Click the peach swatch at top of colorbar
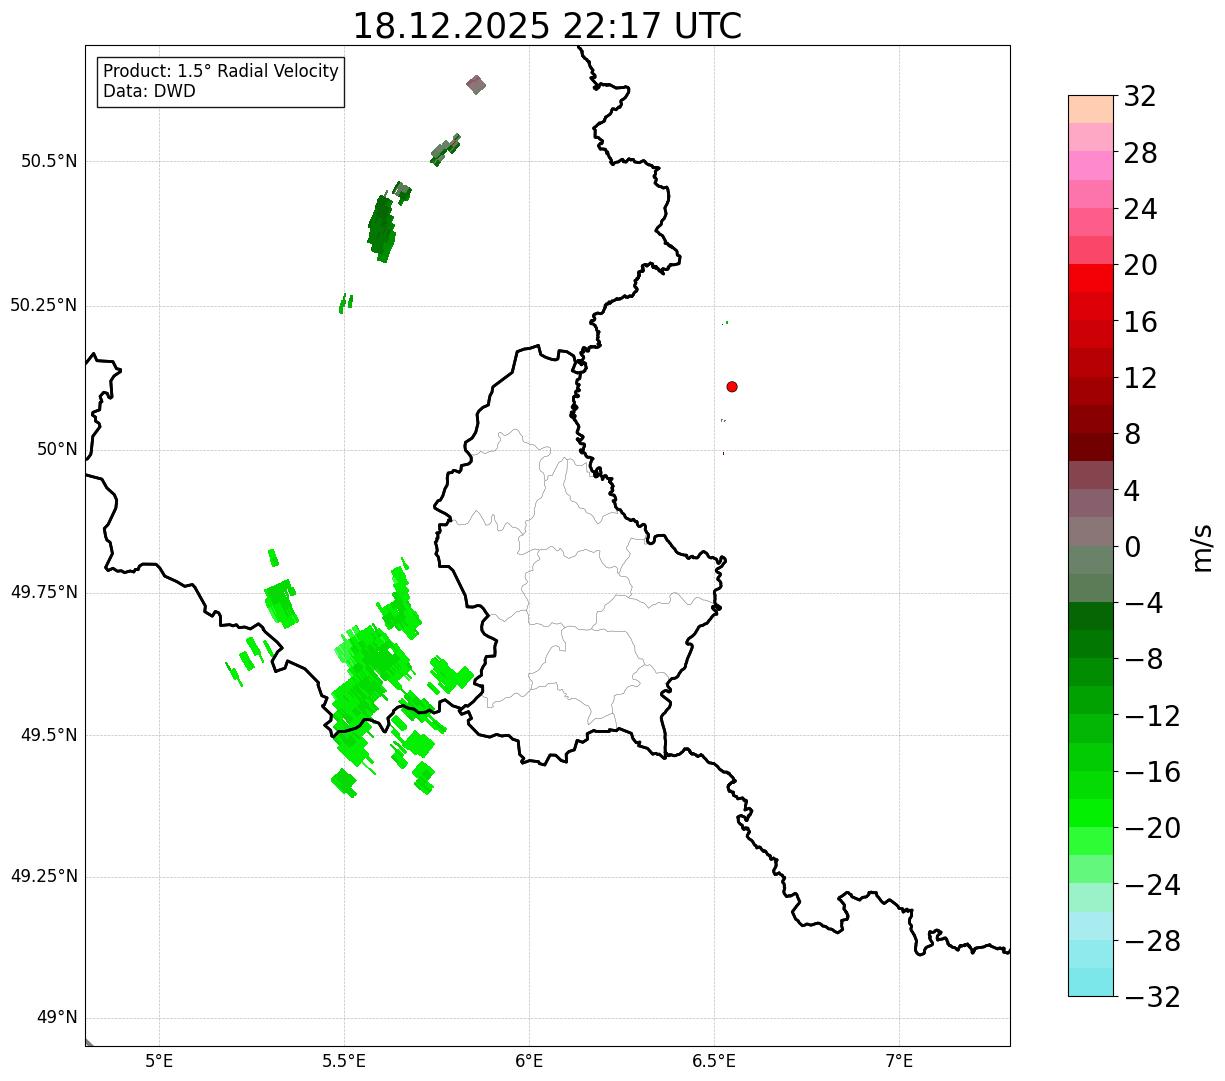The height and width of the screenshot is (1081, 1225). (x=1091, y=109)
